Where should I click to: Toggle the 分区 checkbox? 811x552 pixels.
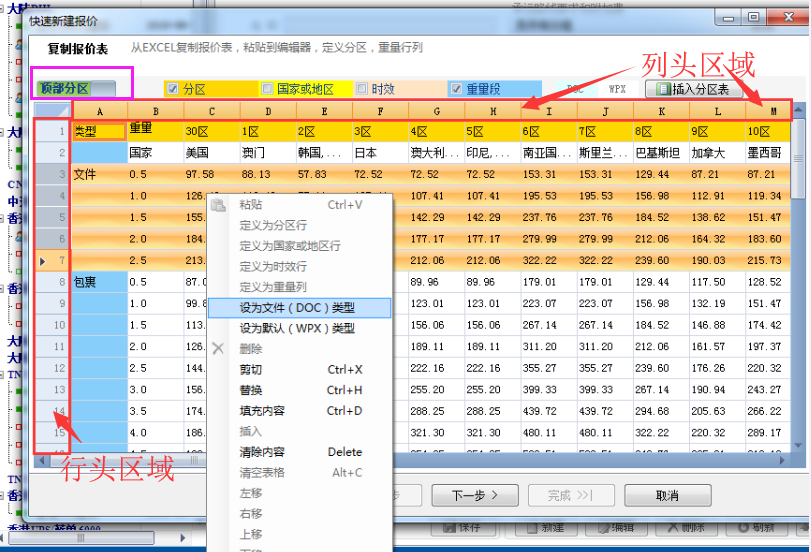pyautogui.click(x=173, y=89)
